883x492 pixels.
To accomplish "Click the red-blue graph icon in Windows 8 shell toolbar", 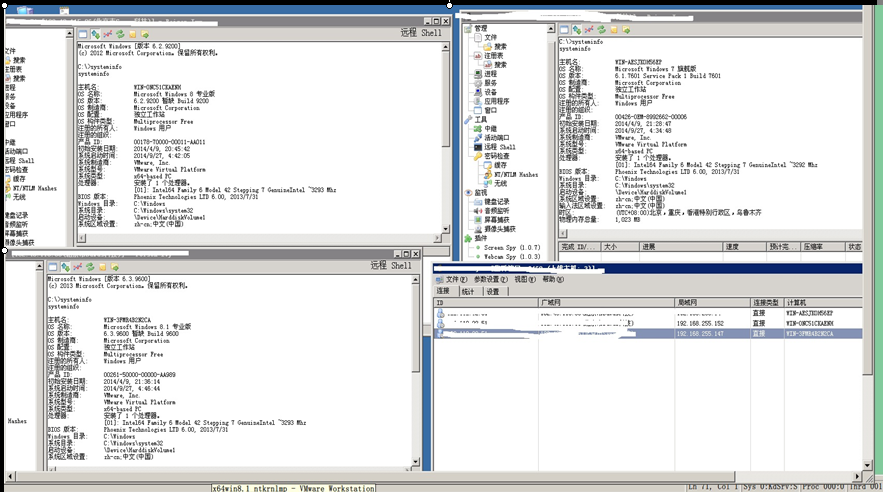I will (x=108, y=34).
